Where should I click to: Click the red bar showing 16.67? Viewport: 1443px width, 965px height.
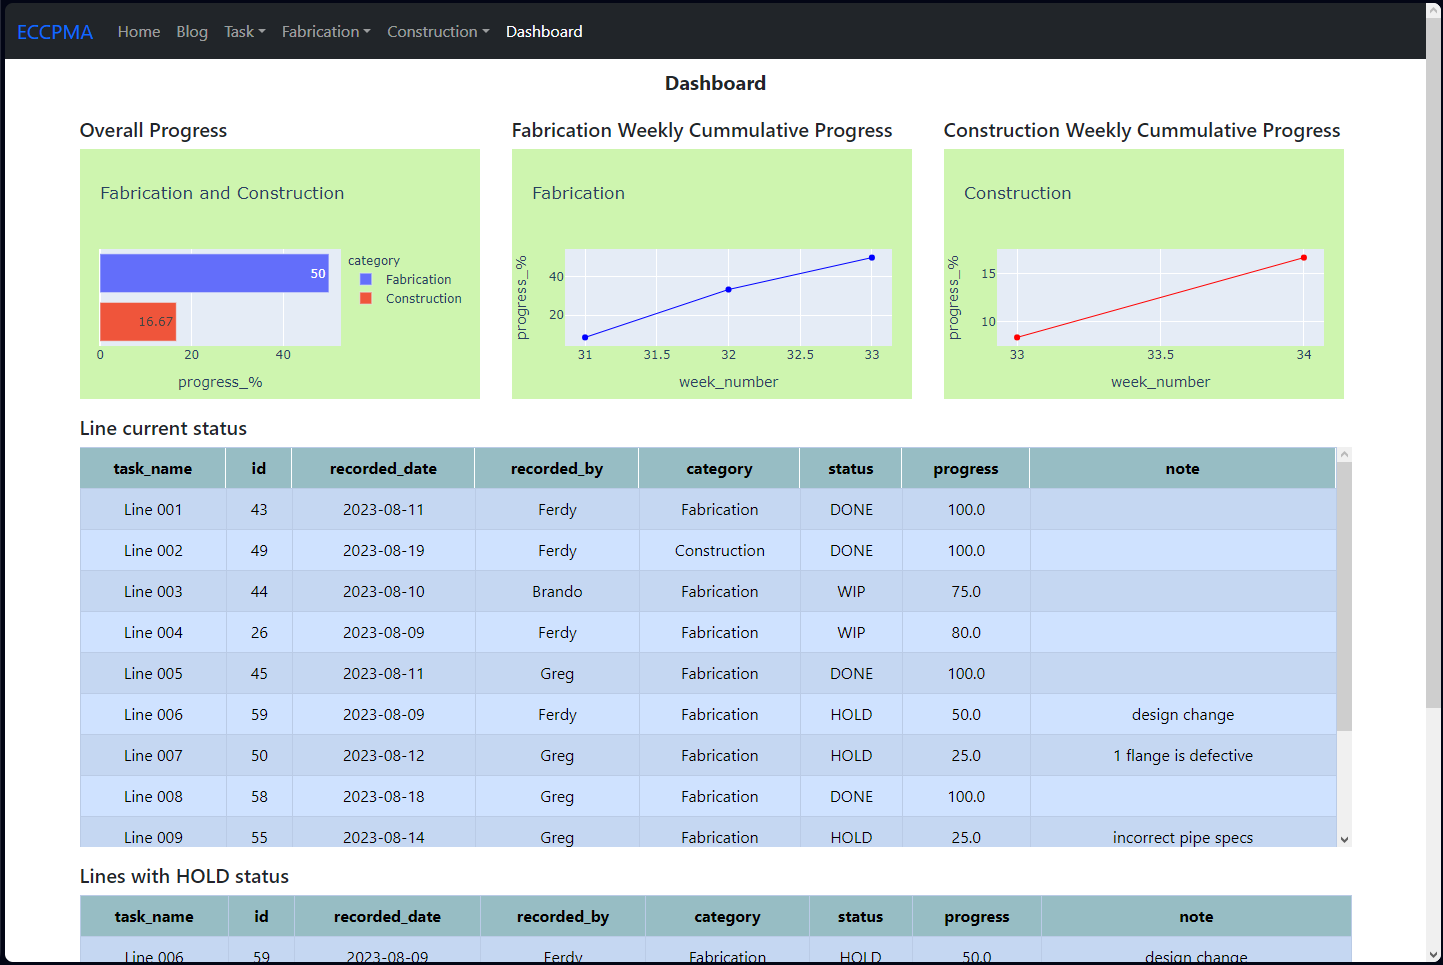138,321
